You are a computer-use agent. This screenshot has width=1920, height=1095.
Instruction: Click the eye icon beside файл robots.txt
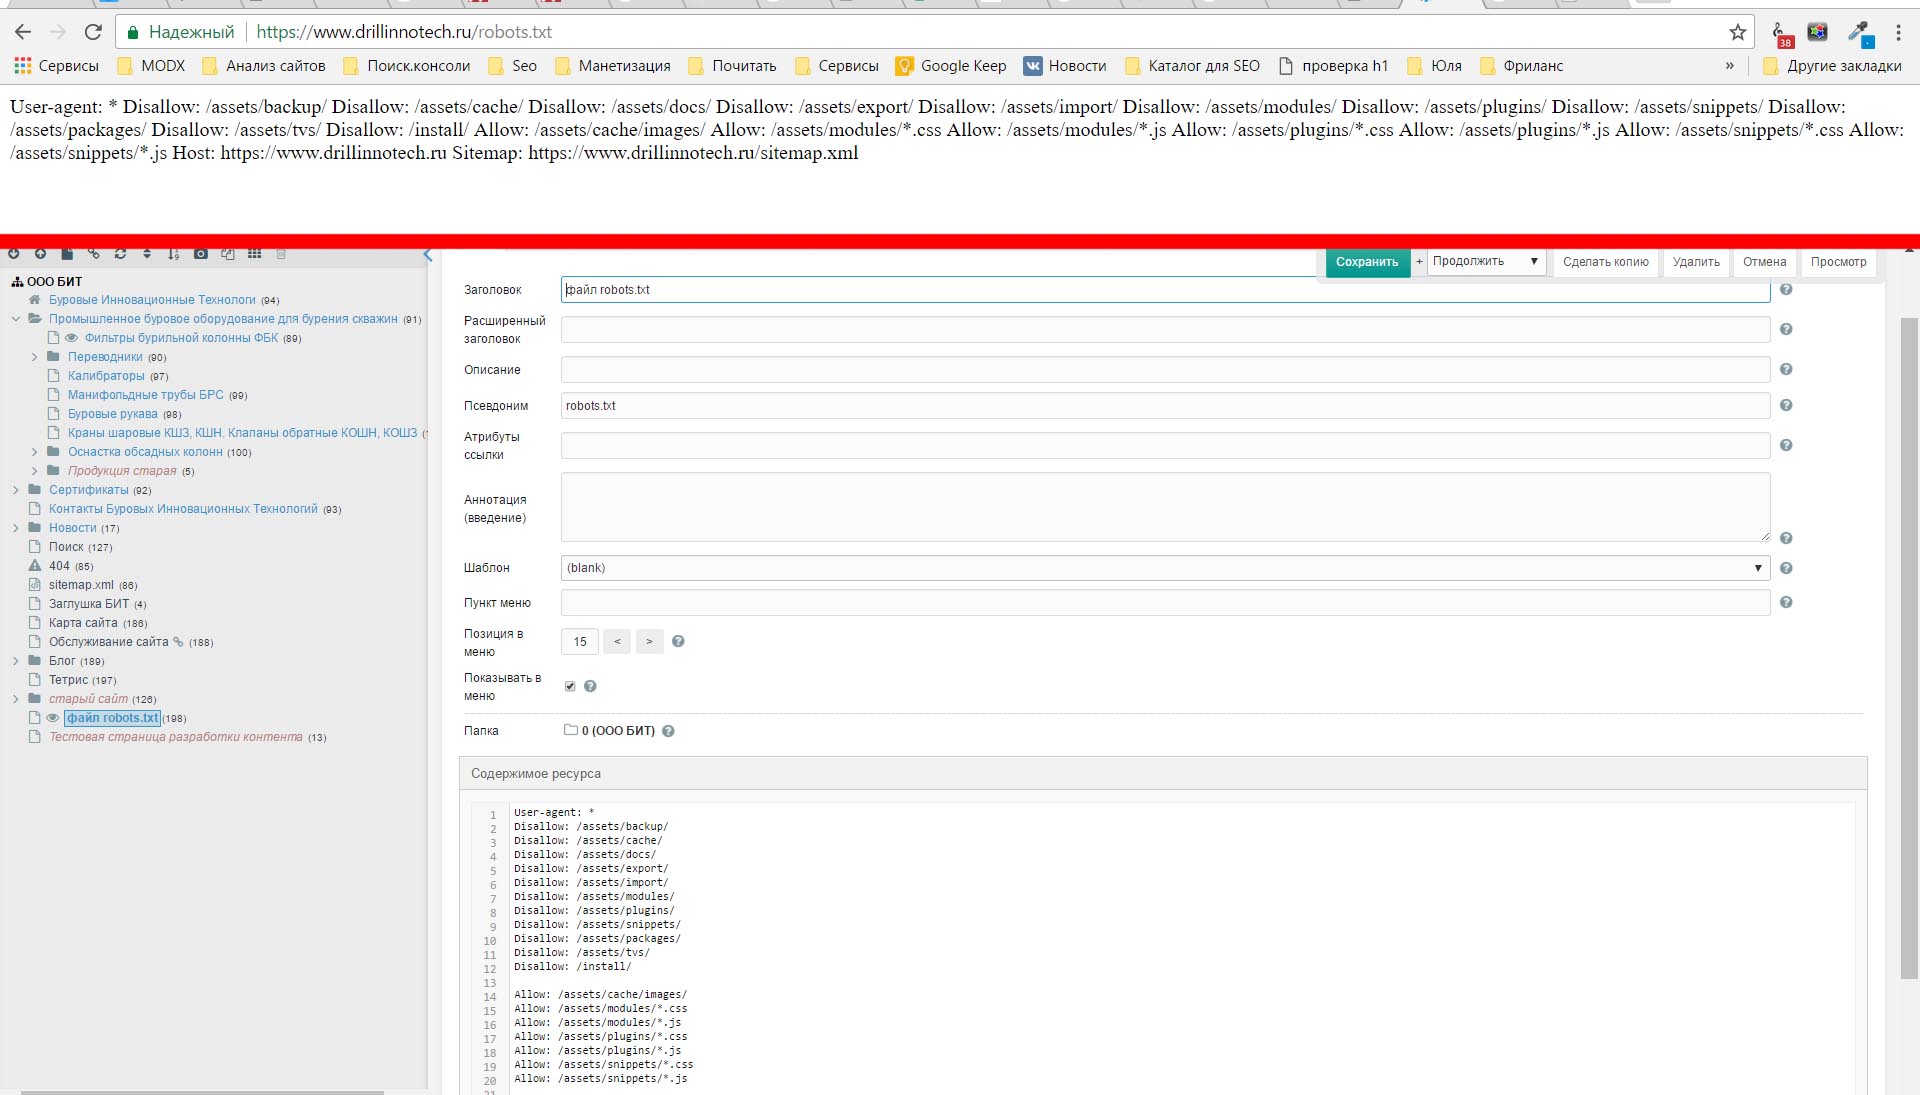53,718
